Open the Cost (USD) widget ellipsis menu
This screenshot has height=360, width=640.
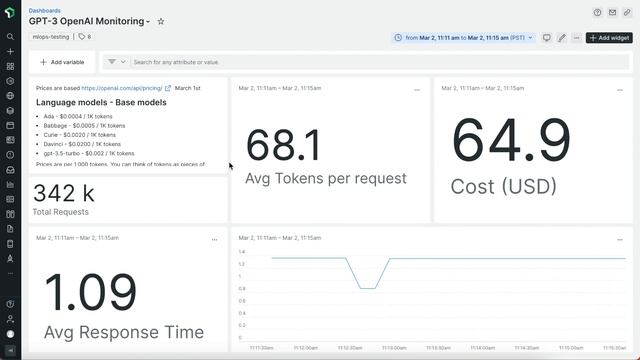[620, 90]
